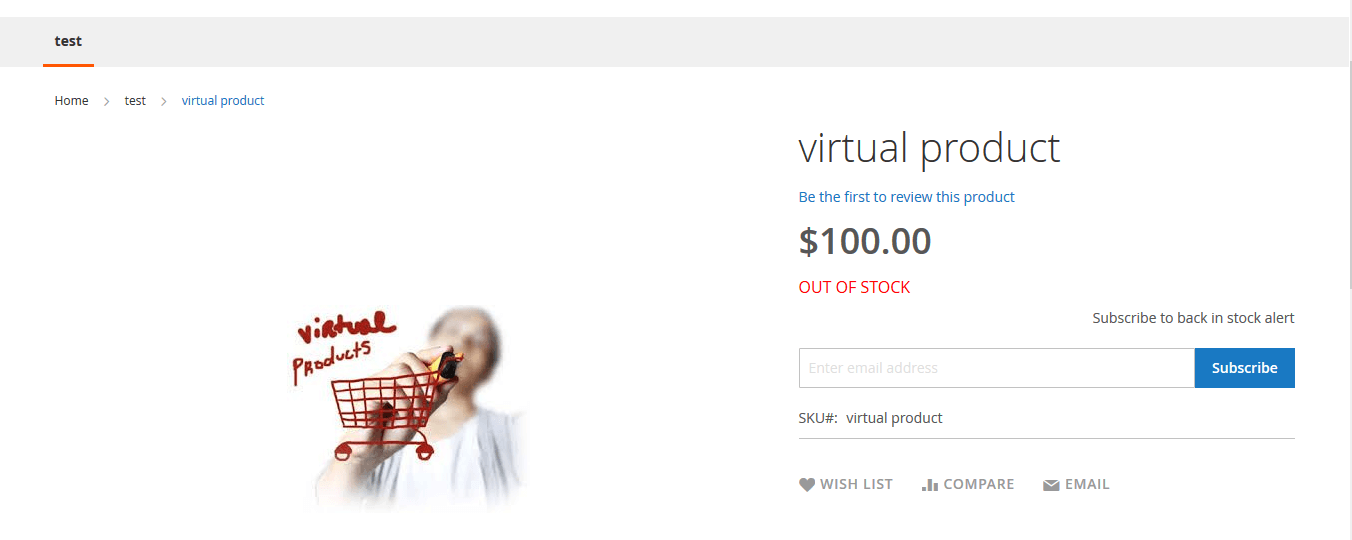Add product via WISH LIST text link
The image size is (1352, 540).
(856, 485)
